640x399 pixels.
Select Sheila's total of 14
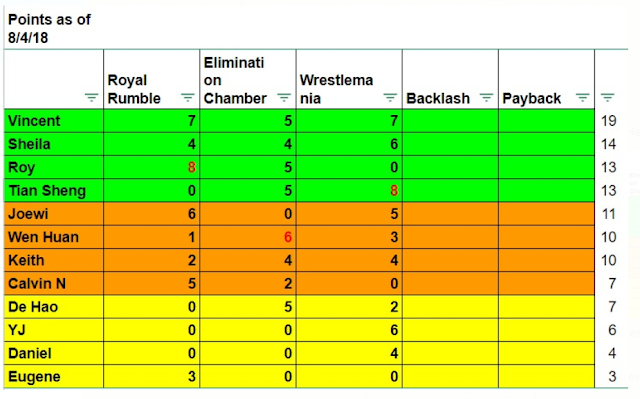tap(611, 144)
